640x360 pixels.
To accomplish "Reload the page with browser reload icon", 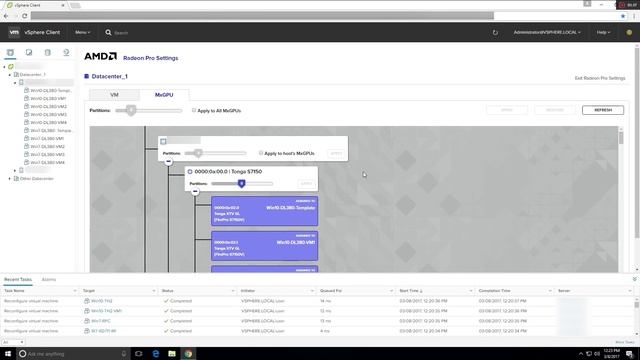I will click(x=24, y=16).
